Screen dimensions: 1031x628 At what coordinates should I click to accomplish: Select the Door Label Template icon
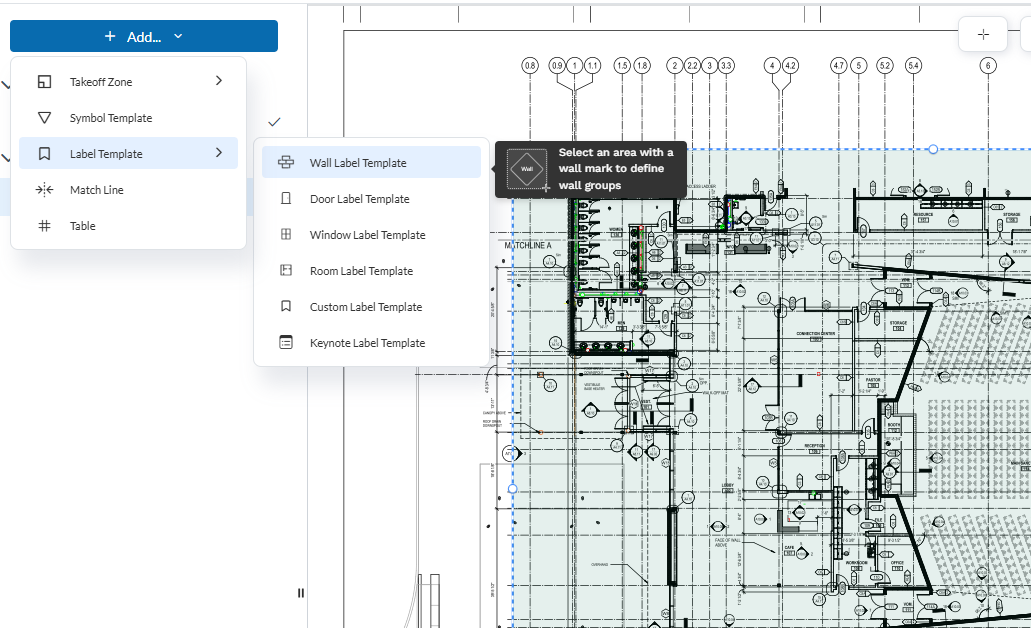(286, 198)
